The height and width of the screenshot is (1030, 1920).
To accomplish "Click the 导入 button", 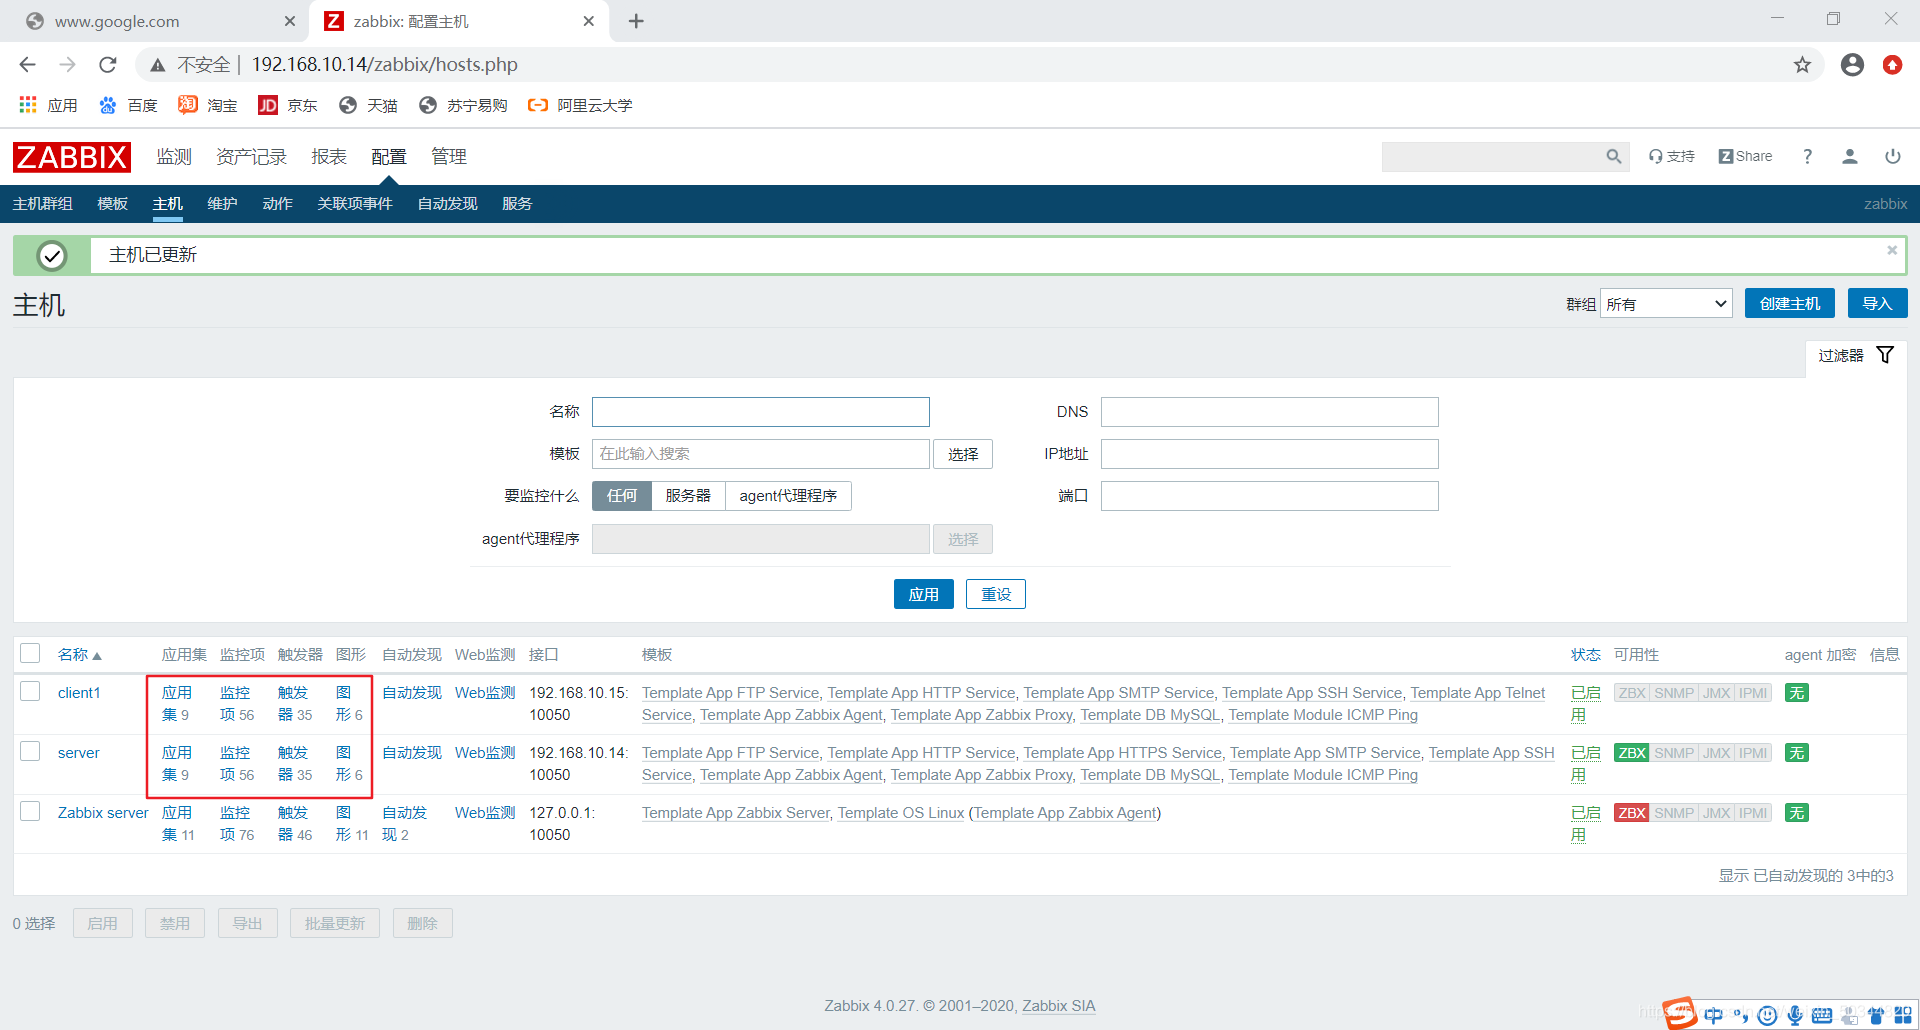I will pyautogui.click(x=1877, y=304).
